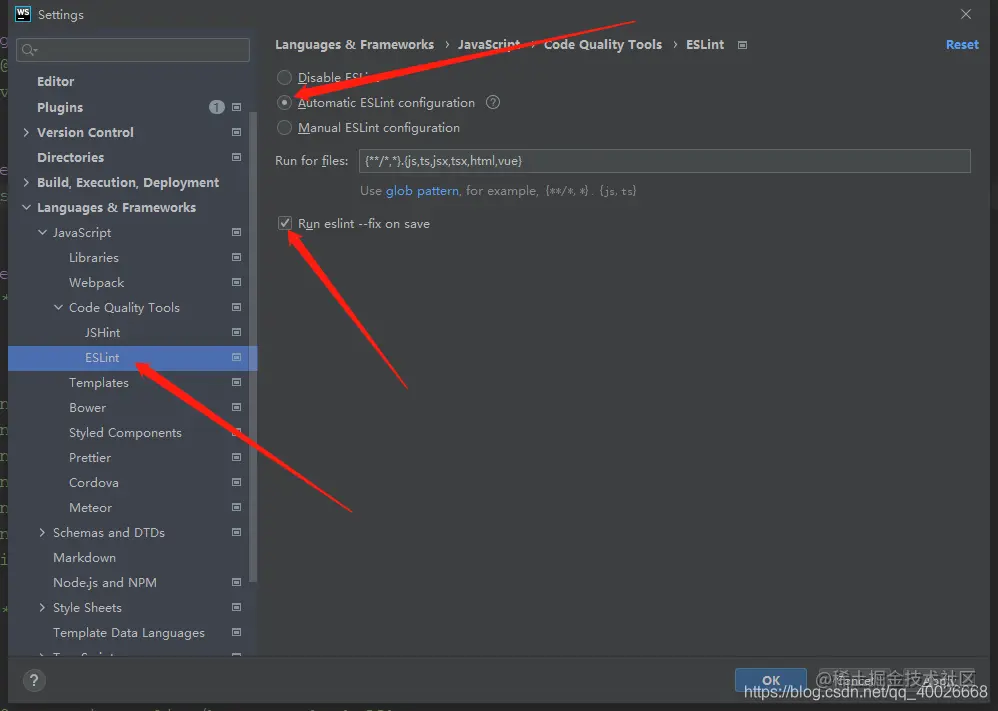998x711 pixels.
Task: Expand Schemas and DTDs node
Action: tap(42, 531)
